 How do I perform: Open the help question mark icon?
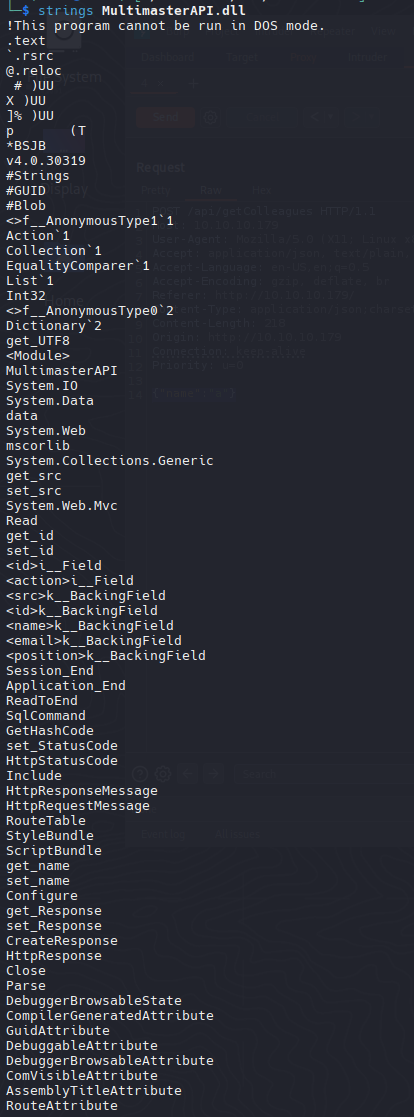[x=141, y=774]
